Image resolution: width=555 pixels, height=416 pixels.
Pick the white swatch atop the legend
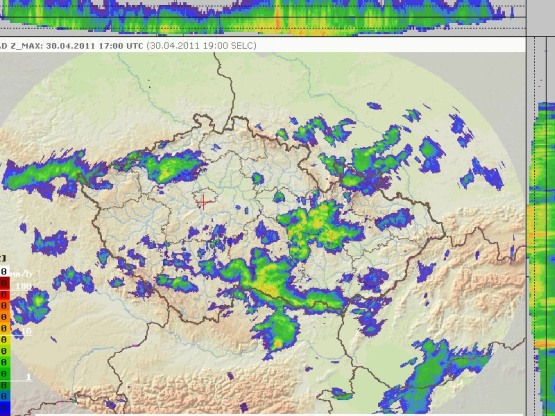click(x=4, y=272)
